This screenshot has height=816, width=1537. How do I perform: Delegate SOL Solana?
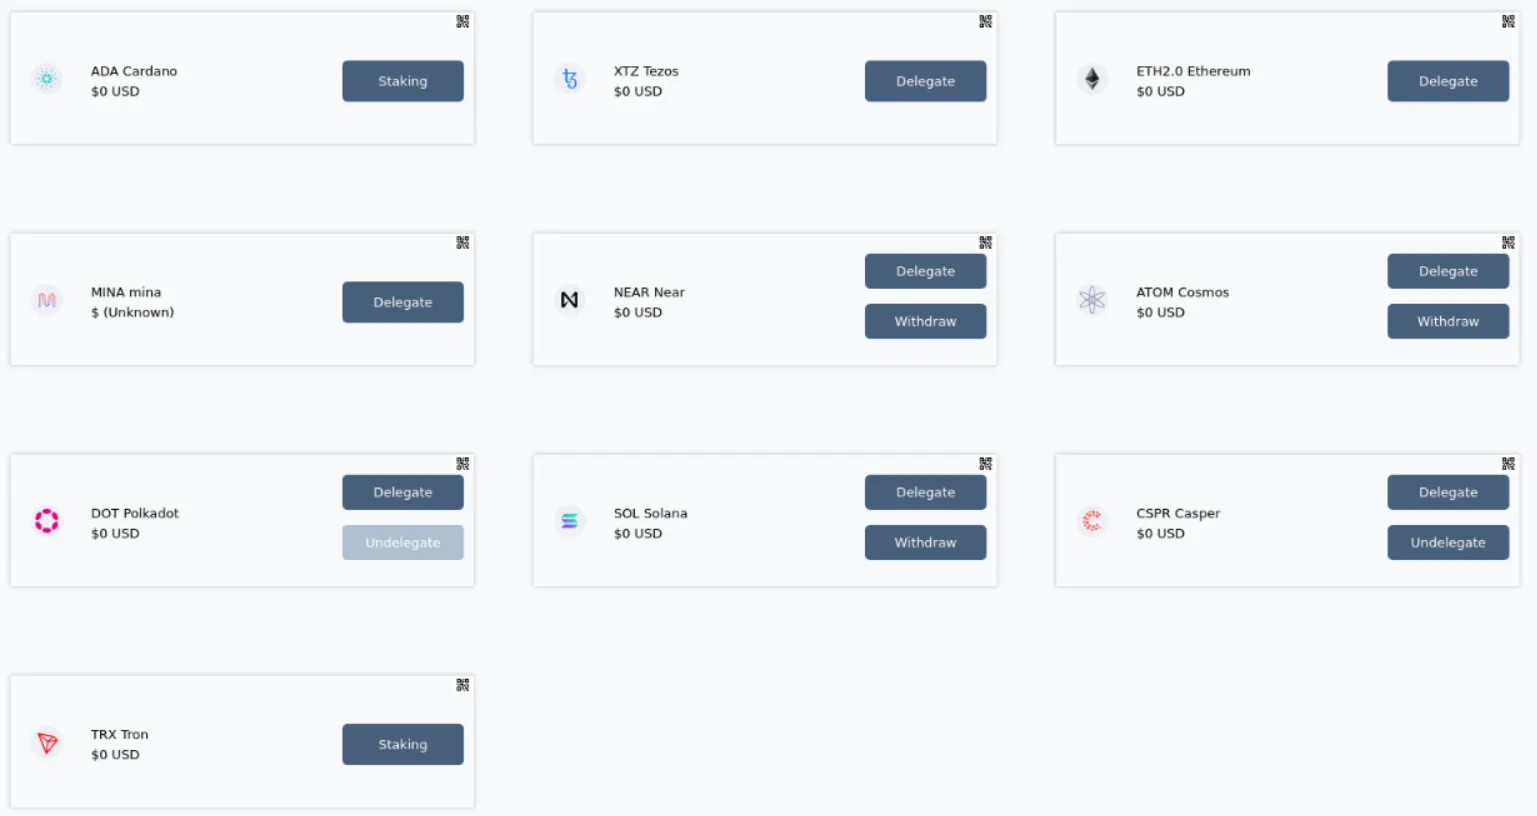(x=925, y=492)
